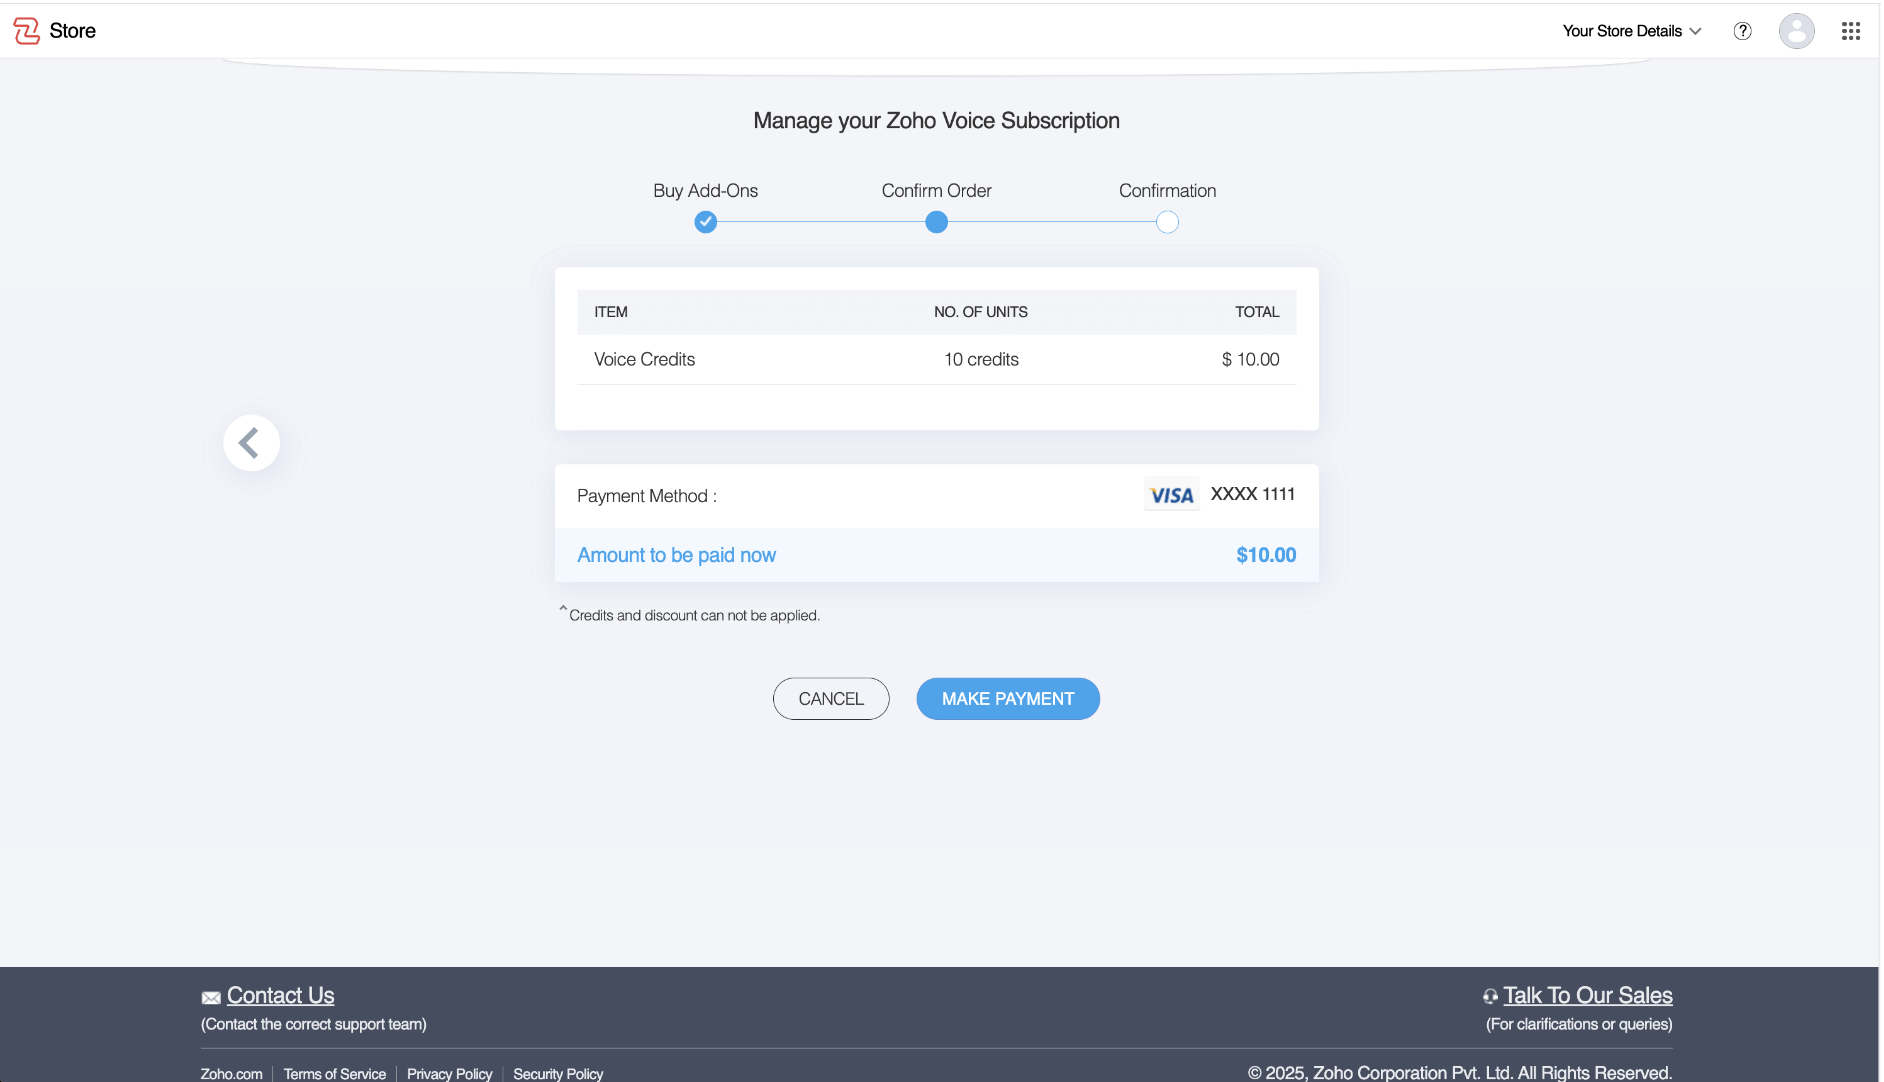This screenshot has width=1884, height=1082.
Task: Open the user profile avatar
Action: [1797, 31]
